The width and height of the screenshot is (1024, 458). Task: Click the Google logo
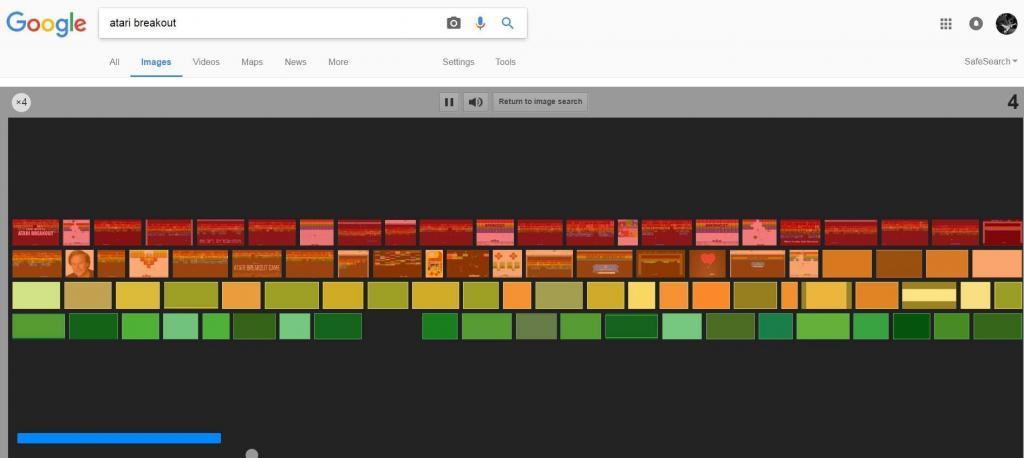[x=46, y=24]
